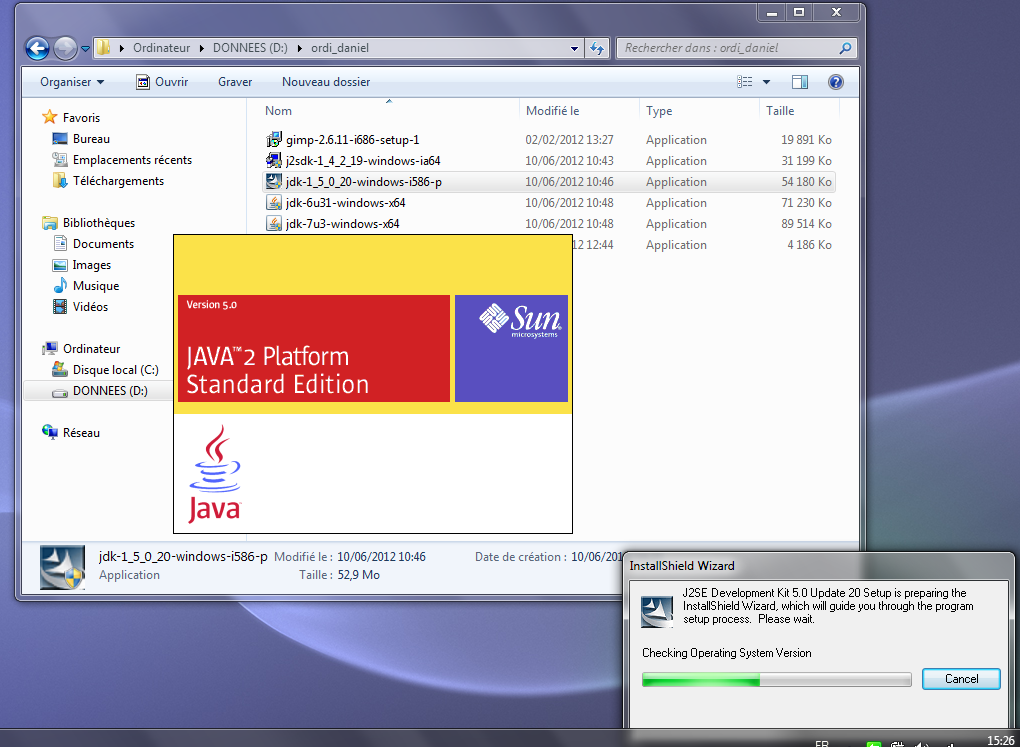The image size is (1020, 747).
Task: Expand the address bar history dropdown
Action: point(574,48)
